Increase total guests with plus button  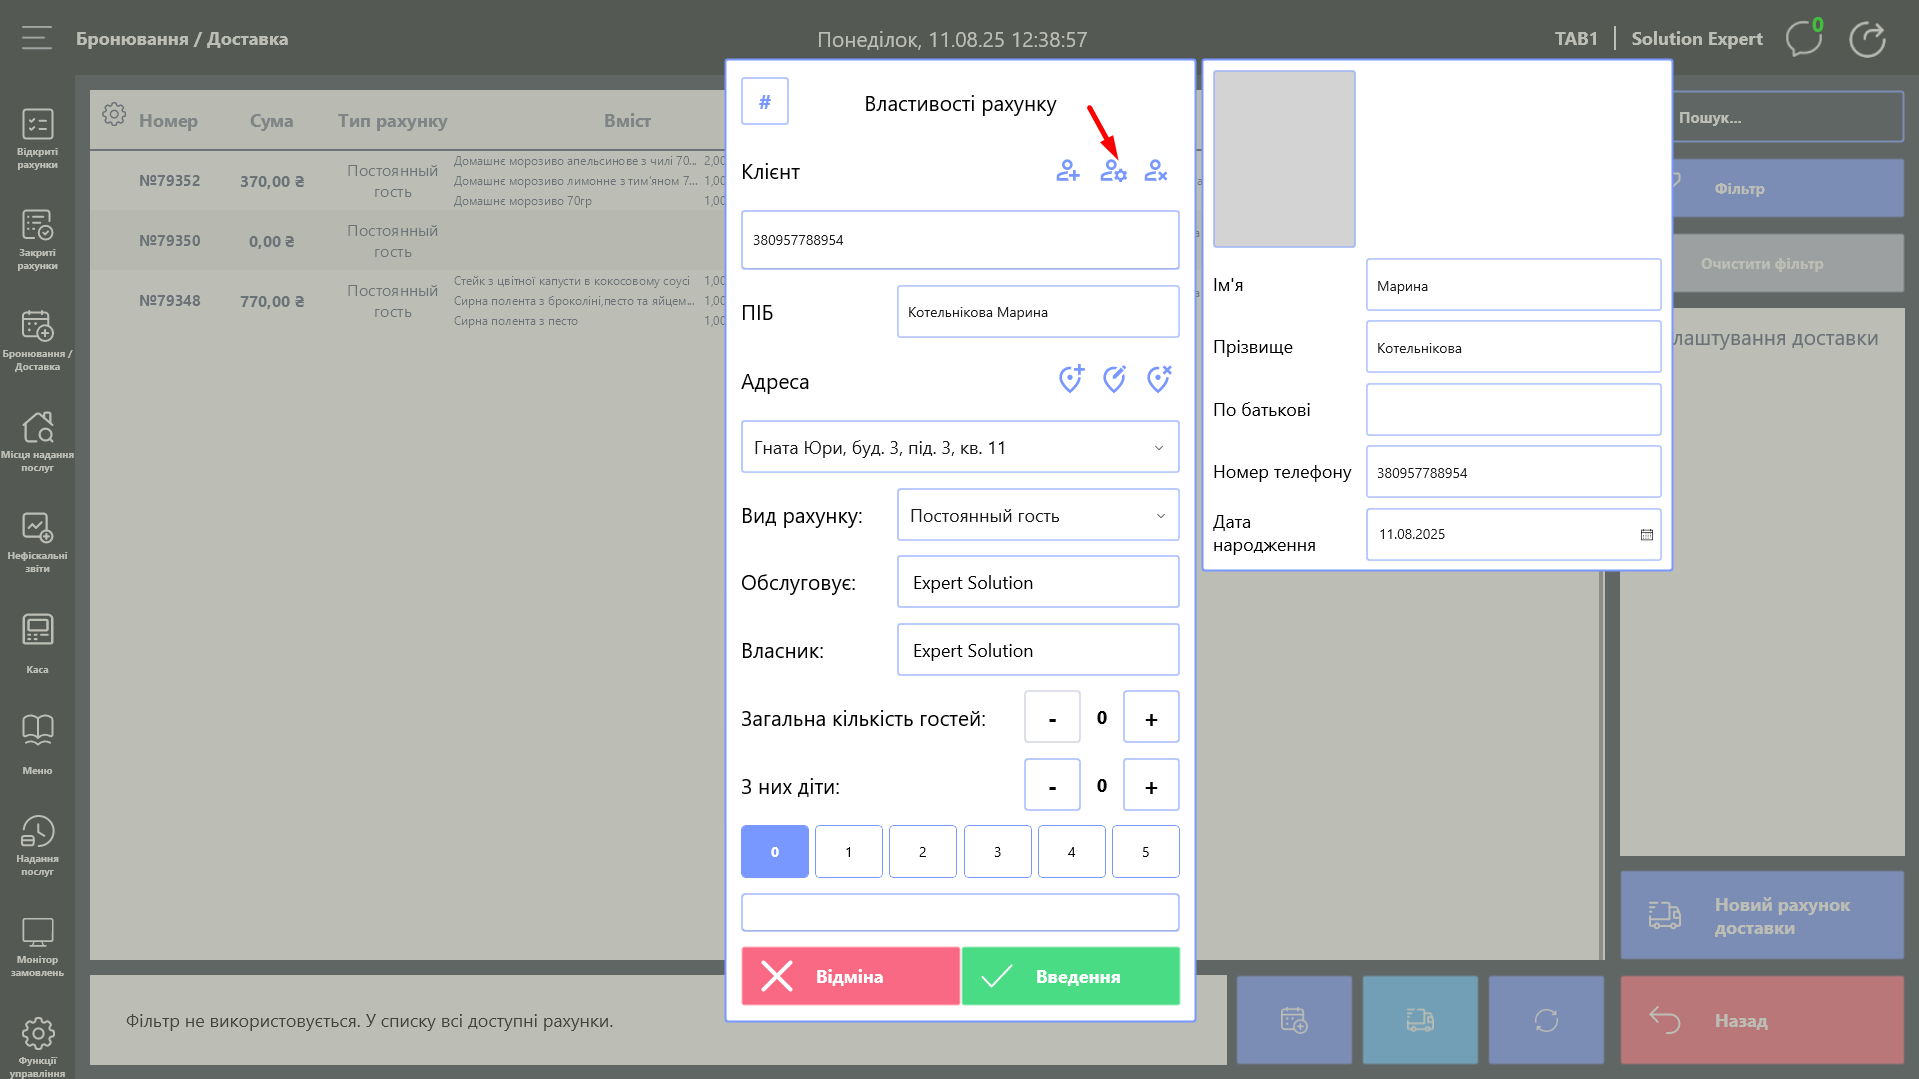pyautogui.click(x=1150, y=718)
